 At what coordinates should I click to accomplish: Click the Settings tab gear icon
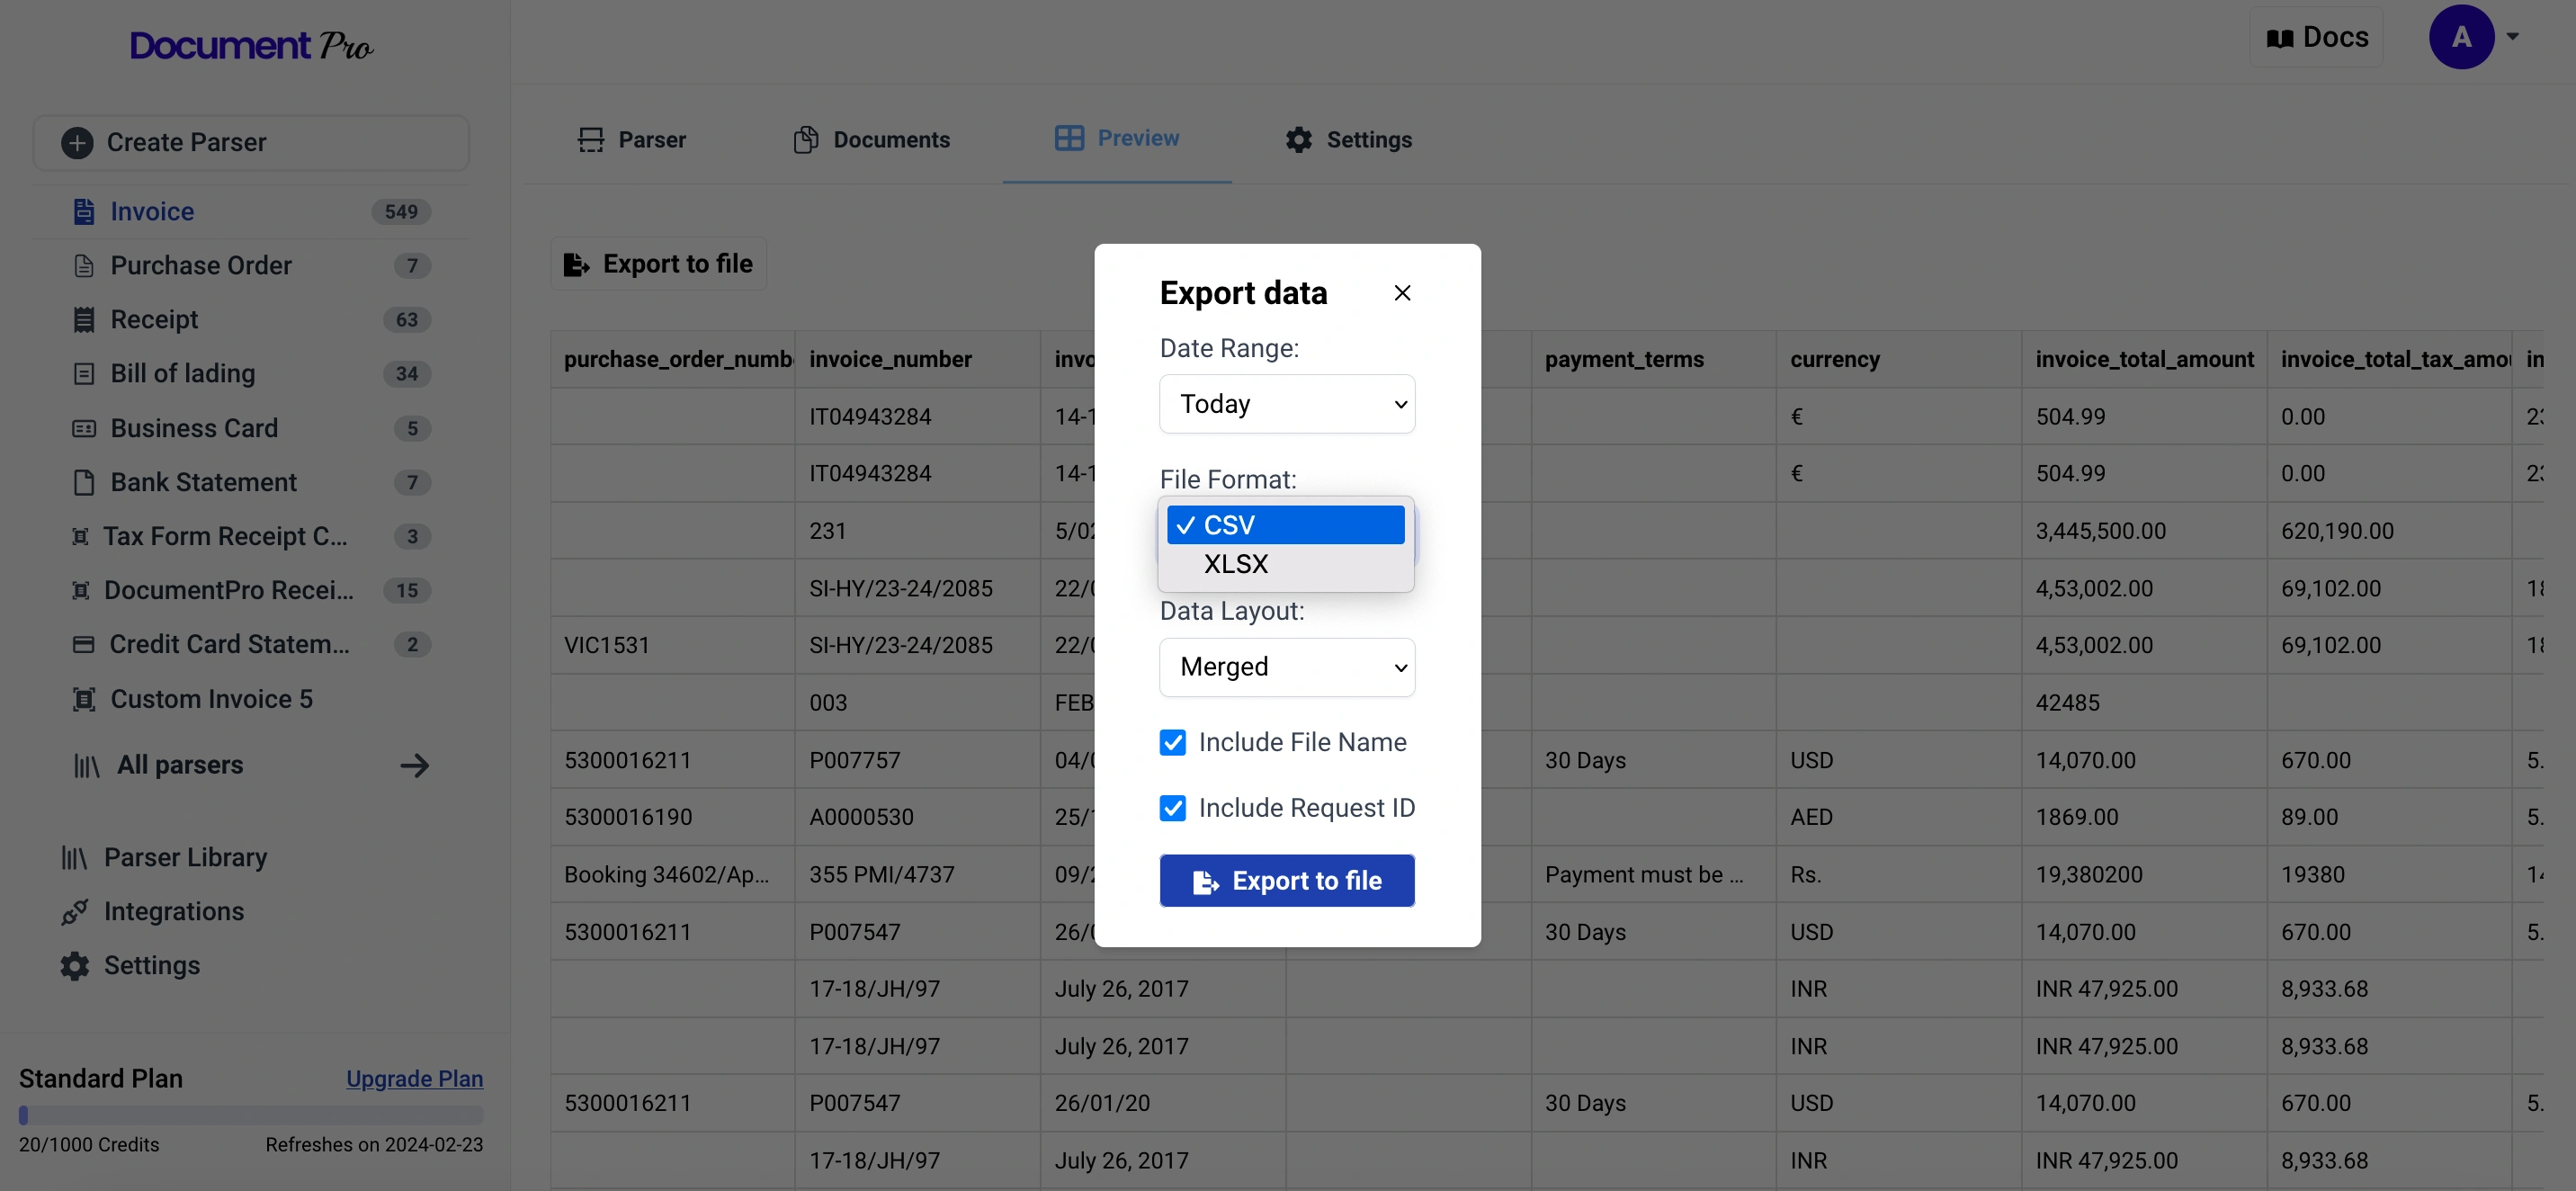coord(1299,140)
